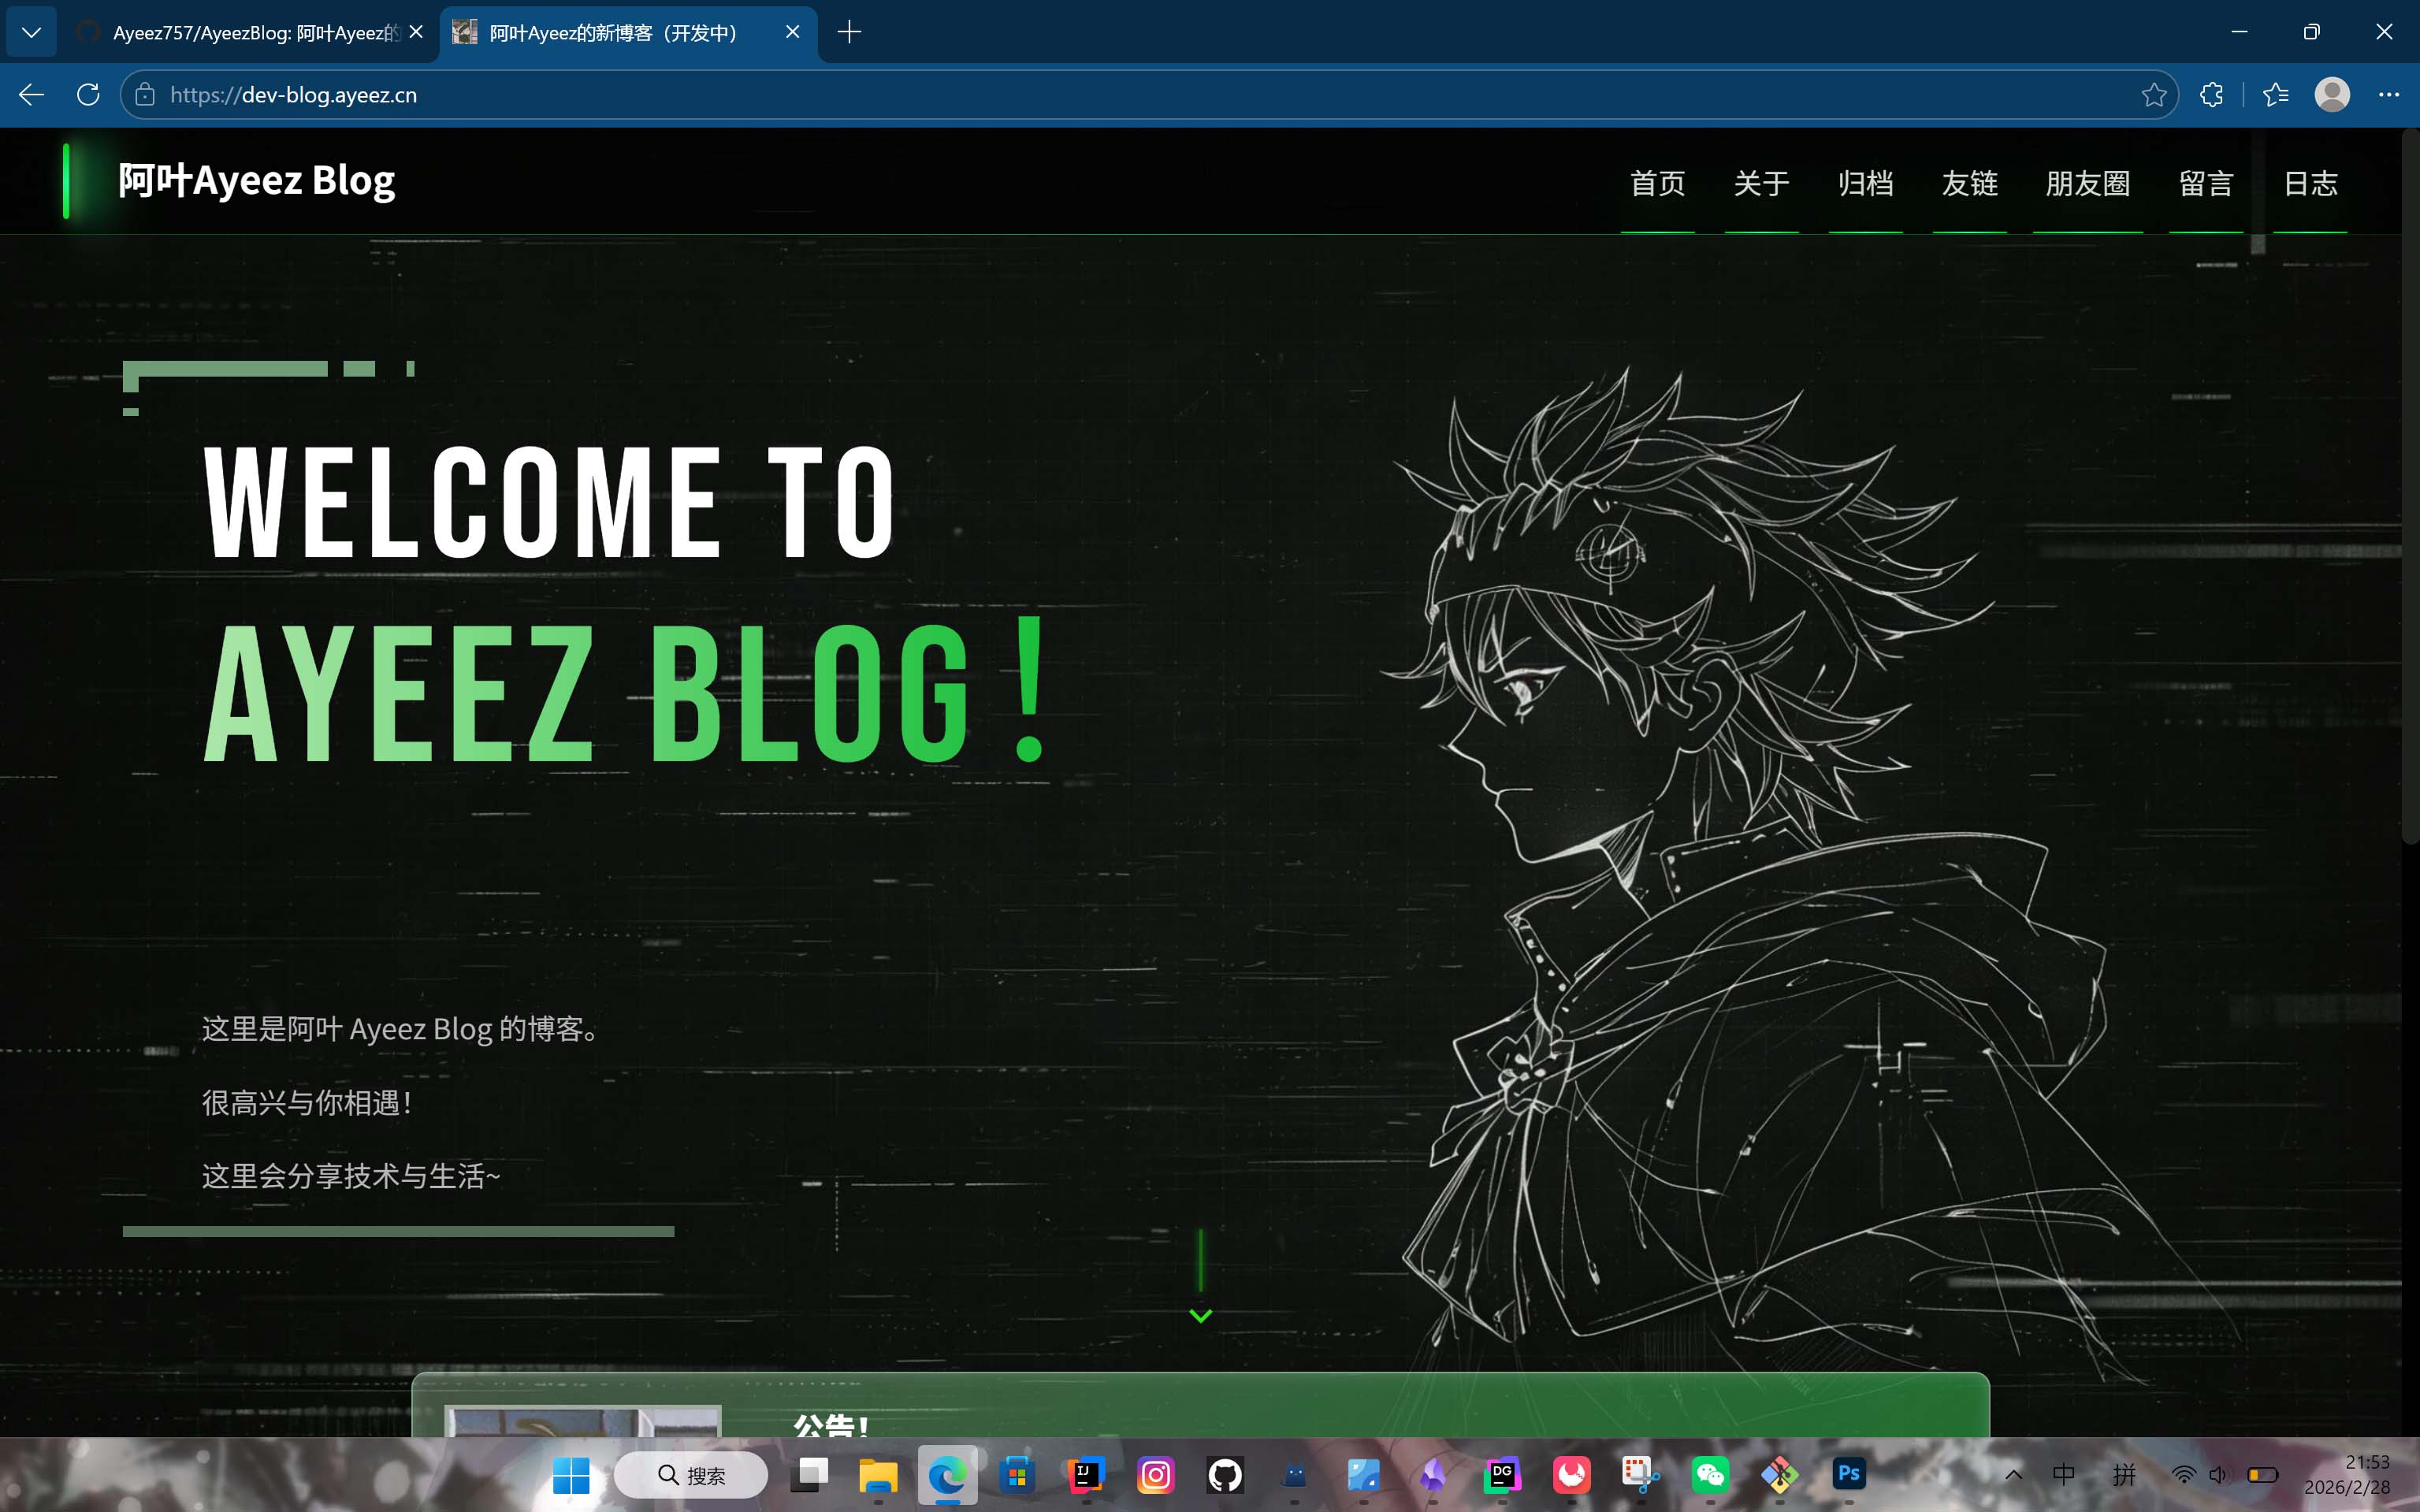The width and height of the screenshot is (2420, 1512).
Task: Click the browser back arrow
Action: [32, 95]
